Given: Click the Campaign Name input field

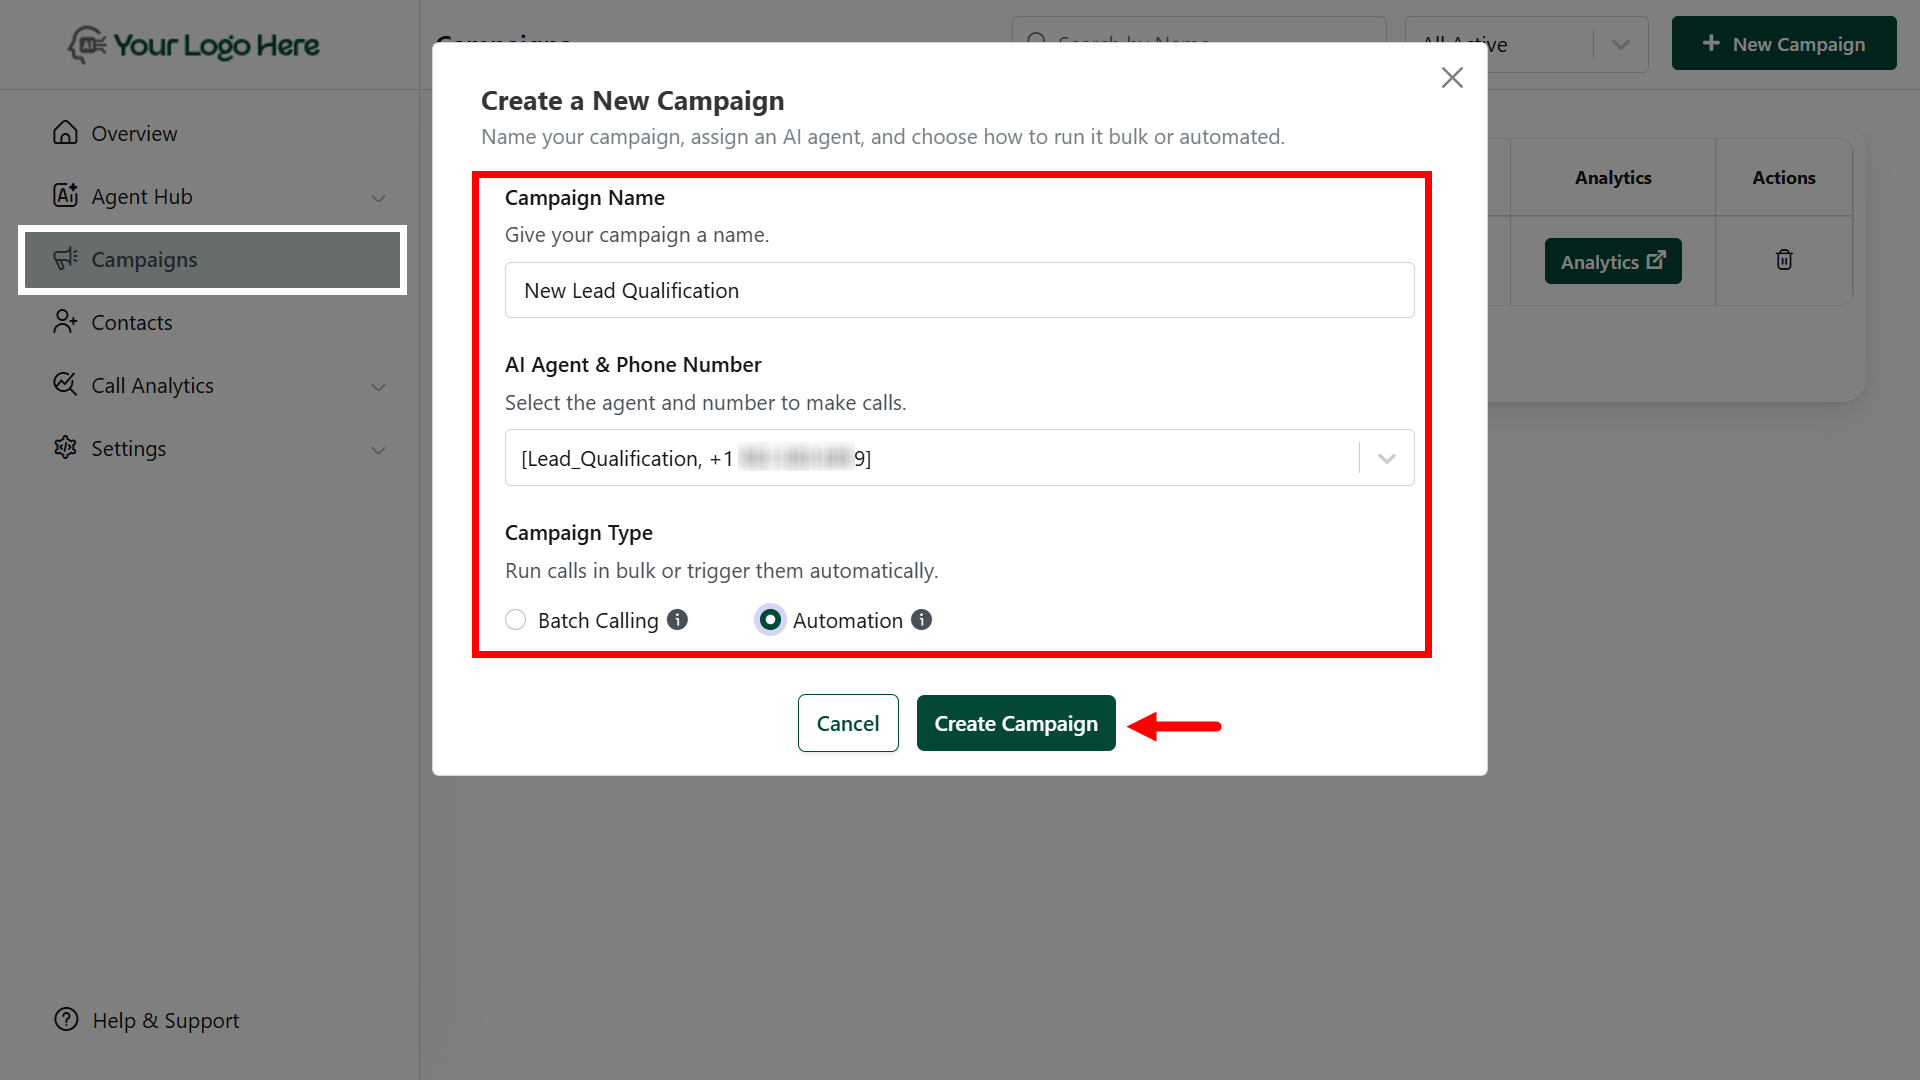Looking at the screenshot, I should [958, 290].
